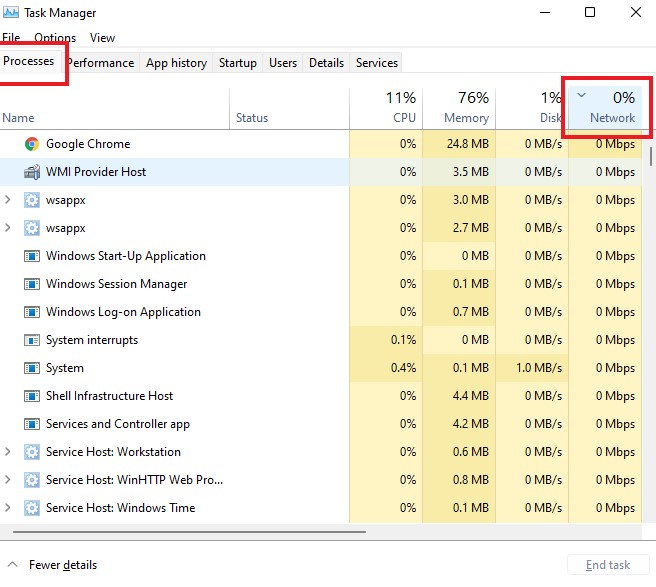Select the System interrupts row
The height and width of the screenshot is (587, 656).
coord(321,340)
